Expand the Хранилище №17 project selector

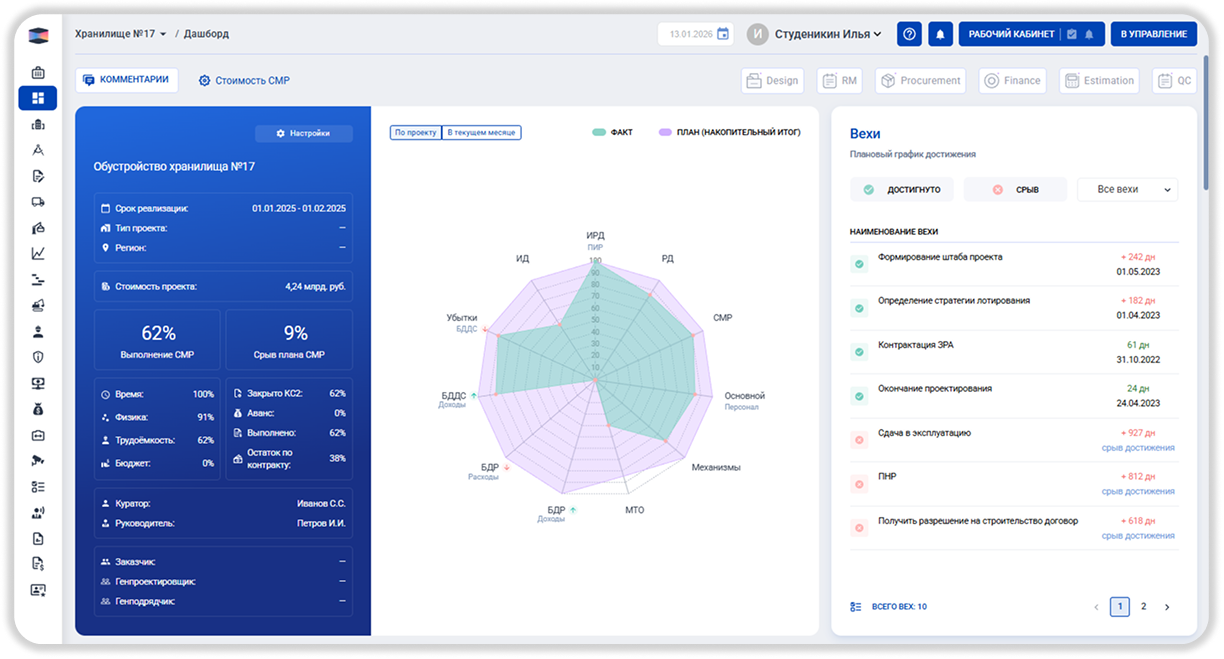(x=120, y=34)
